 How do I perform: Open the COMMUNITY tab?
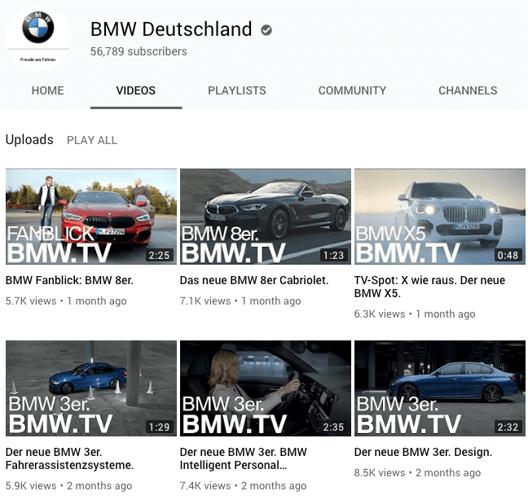pos(352,91)
